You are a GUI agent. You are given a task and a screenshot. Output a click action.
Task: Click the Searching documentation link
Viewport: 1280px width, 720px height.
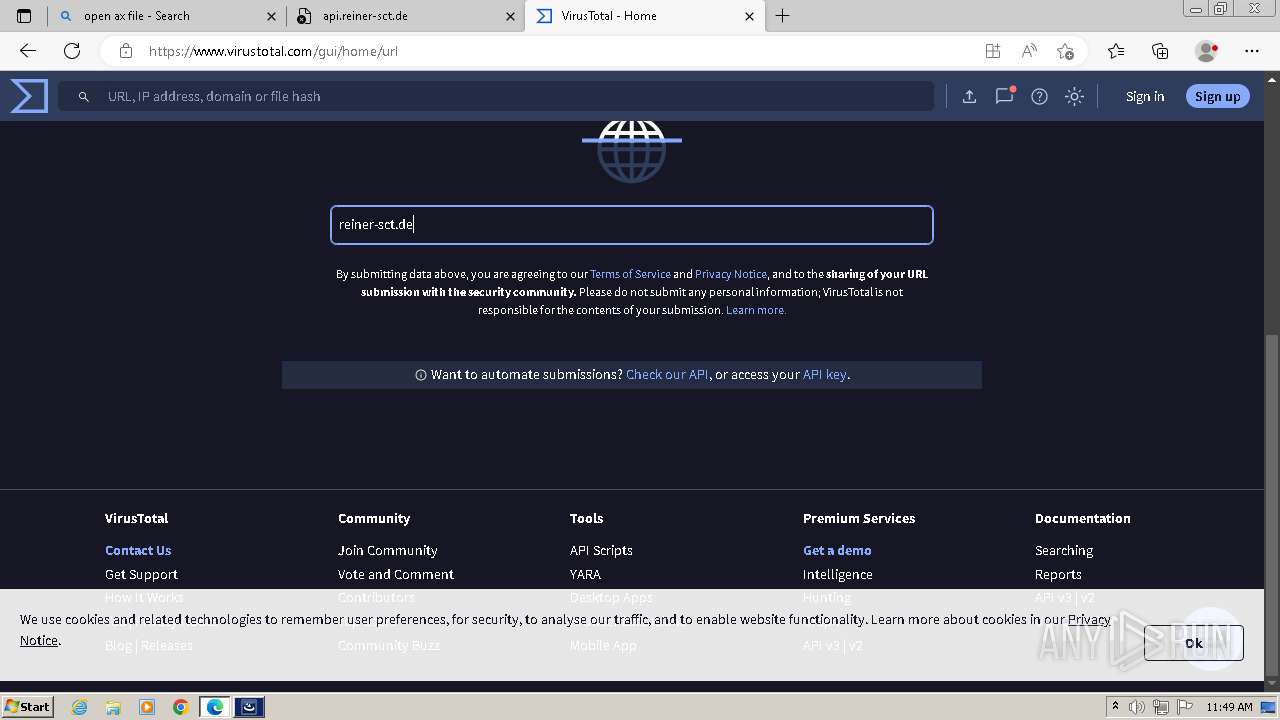coord(1064,550)
